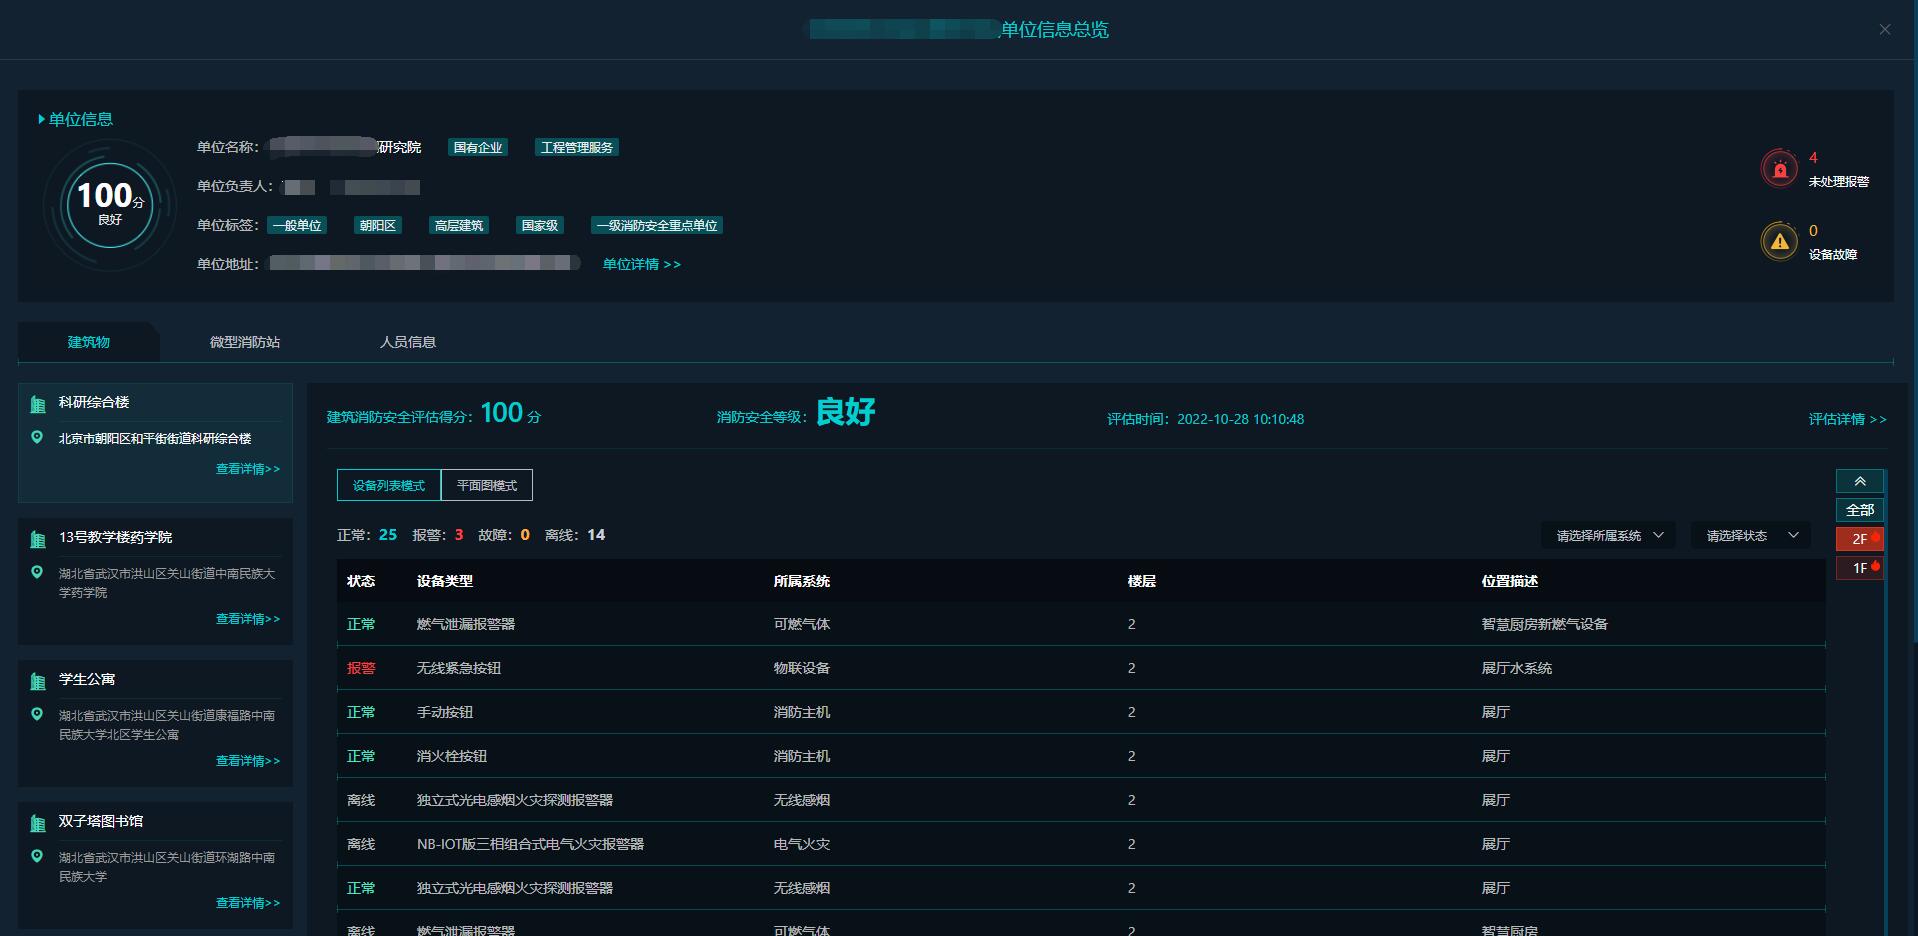Click the 科研综合楼 building icon
Screen dimensions: 1918x936
[38, 404]
